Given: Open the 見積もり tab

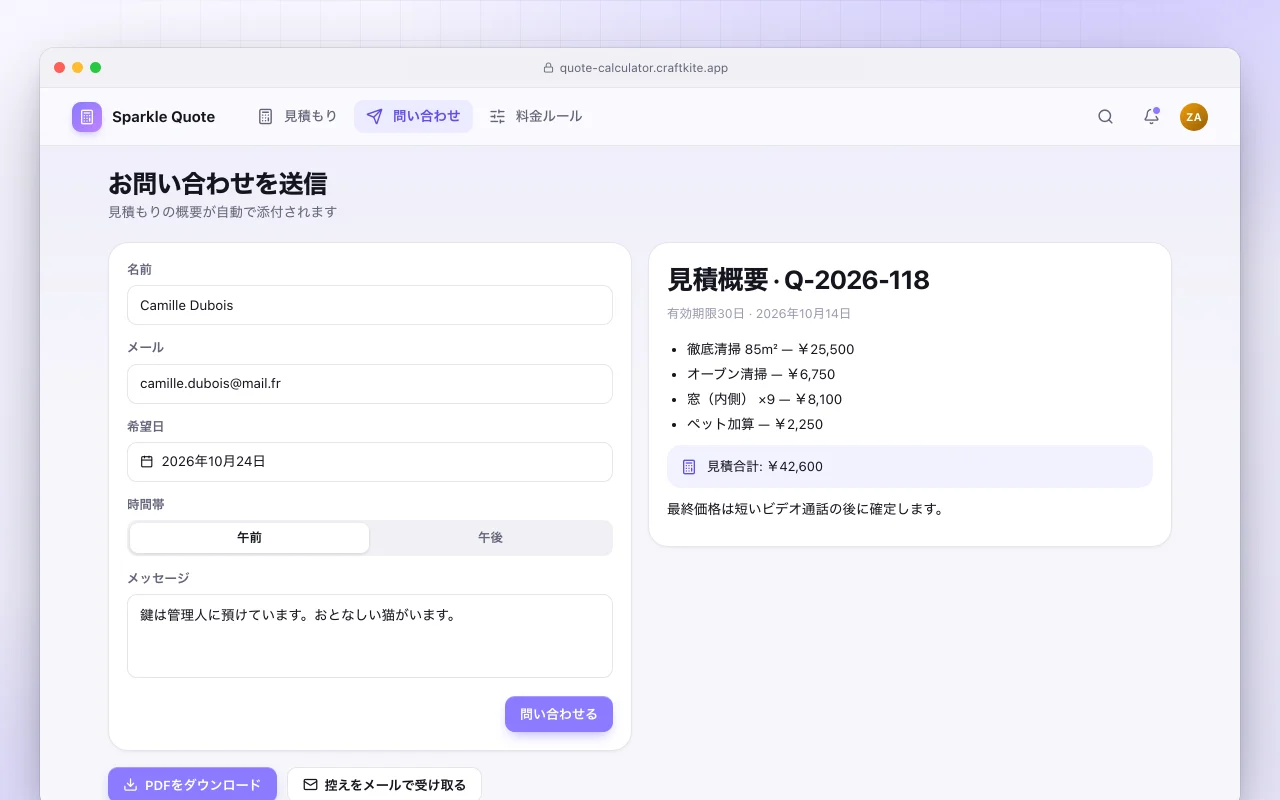Looking at the screenshot, I should pos(297,117).
